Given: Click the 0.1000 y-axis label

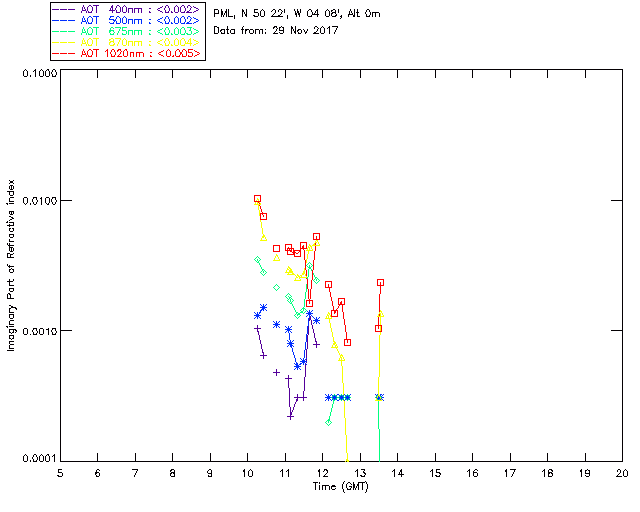Looking at the screenshot, I should (x=39, y=73).
